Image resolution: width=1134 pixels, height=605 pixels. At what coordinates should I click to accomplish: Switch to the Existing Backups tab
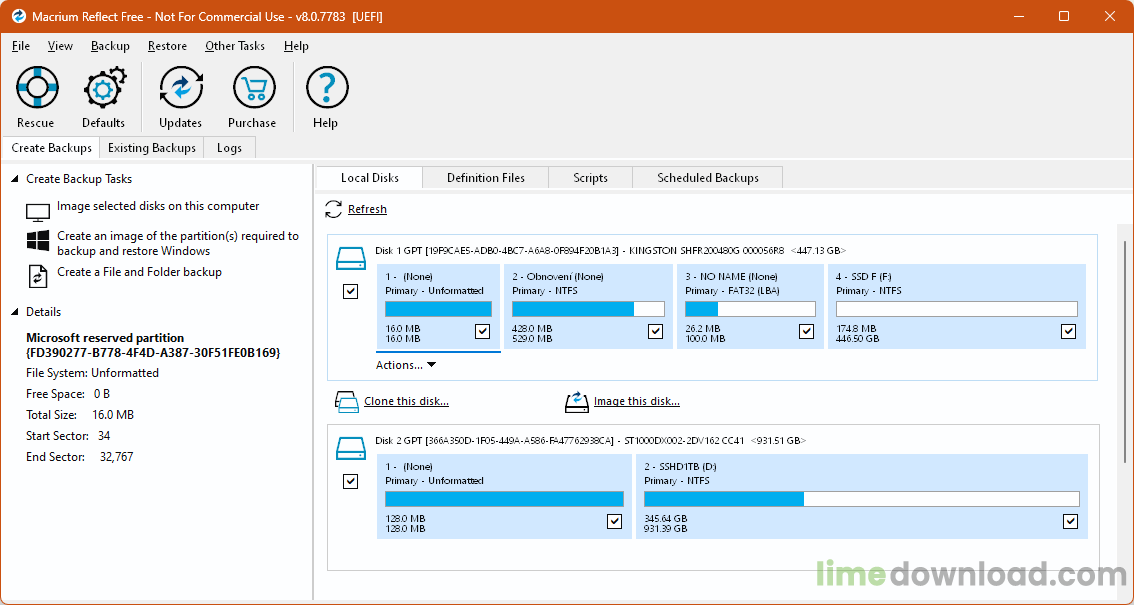click(152, 148)
